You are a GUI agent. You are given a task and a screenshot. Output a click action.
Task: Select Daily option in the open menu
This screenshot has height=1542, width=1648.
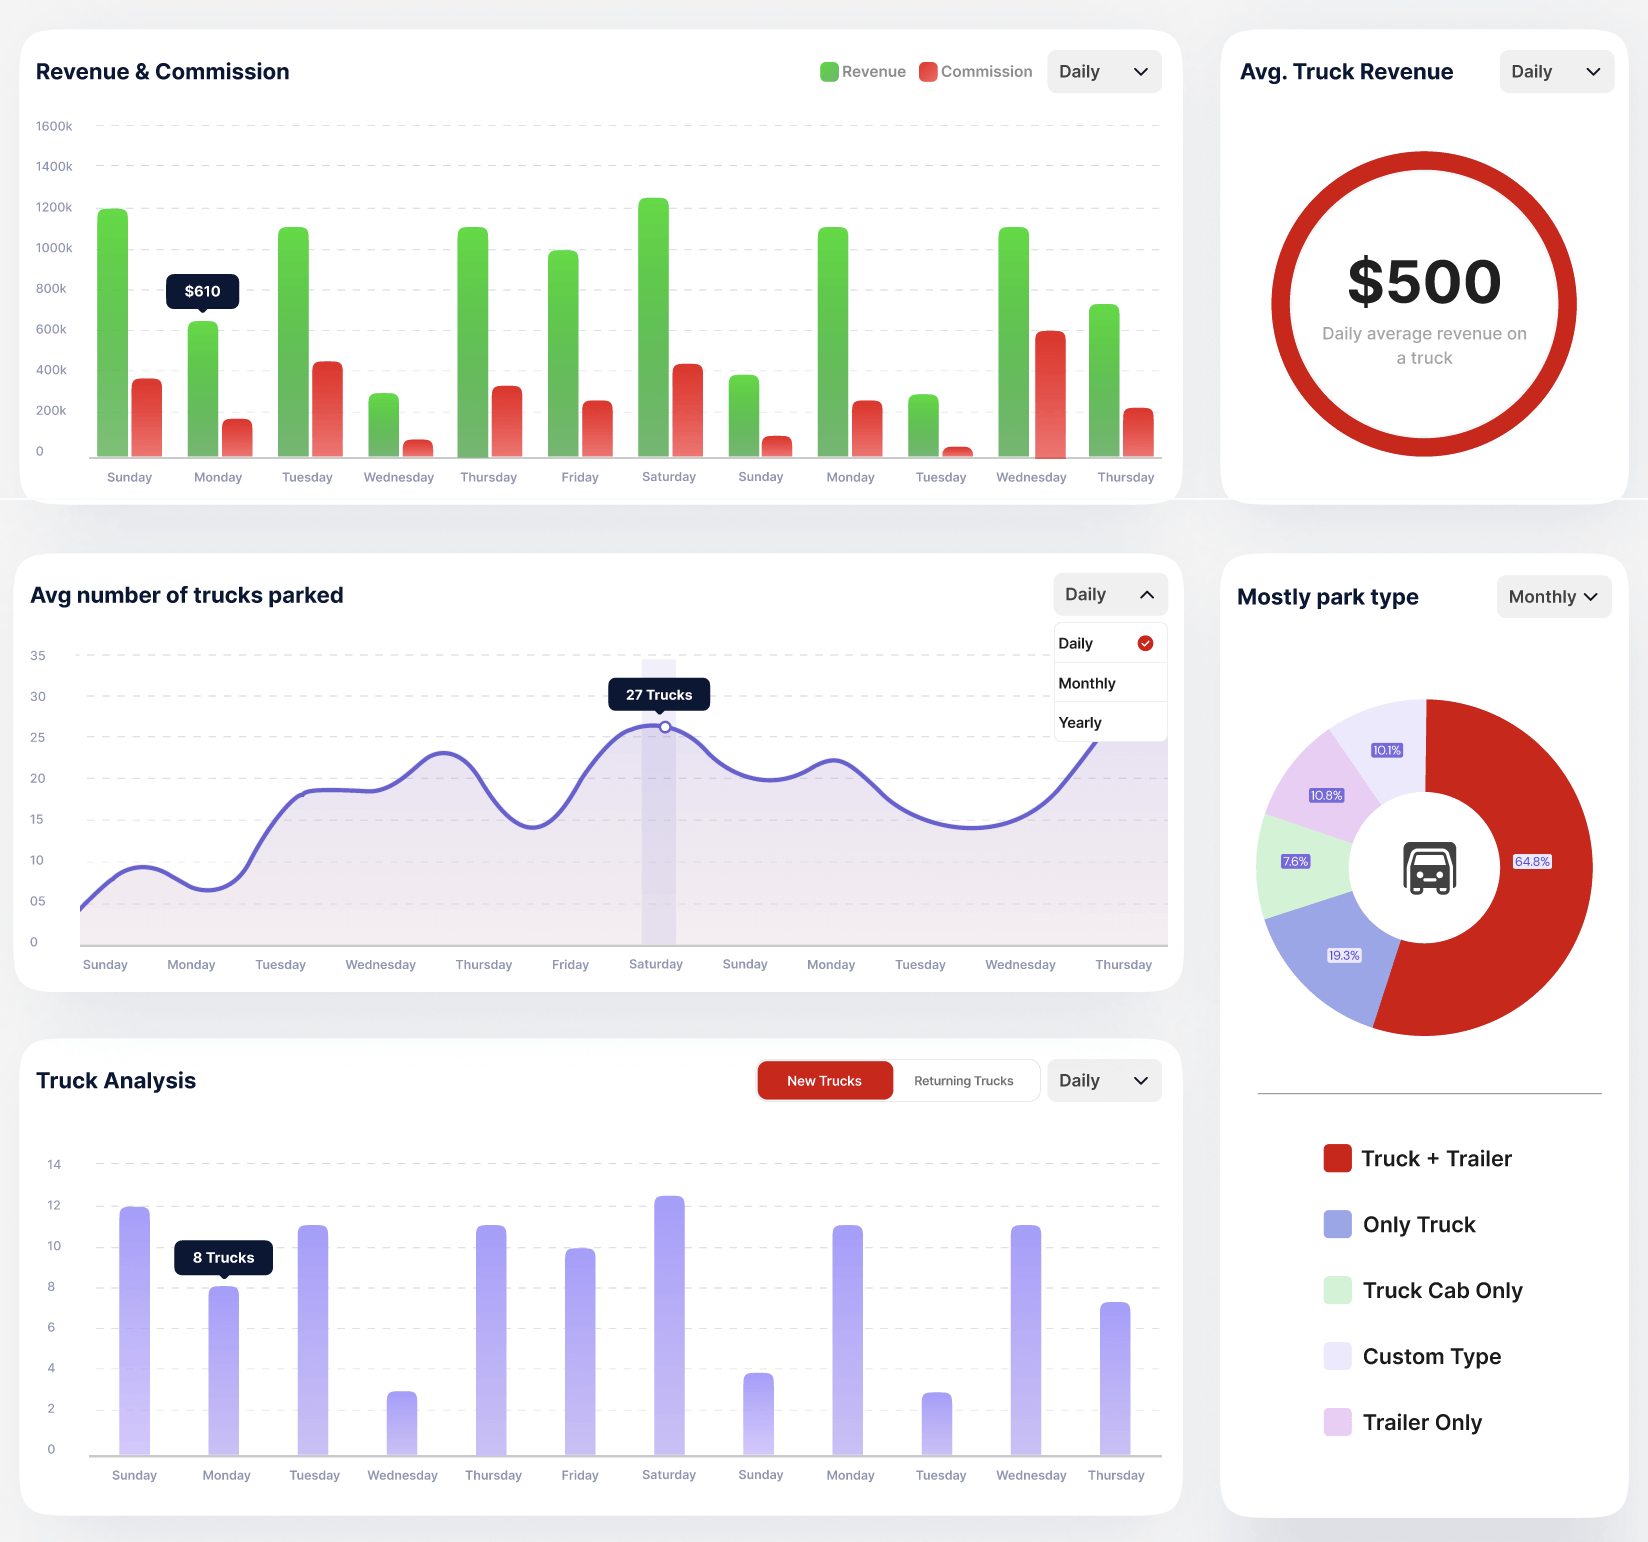(1110, 643)
